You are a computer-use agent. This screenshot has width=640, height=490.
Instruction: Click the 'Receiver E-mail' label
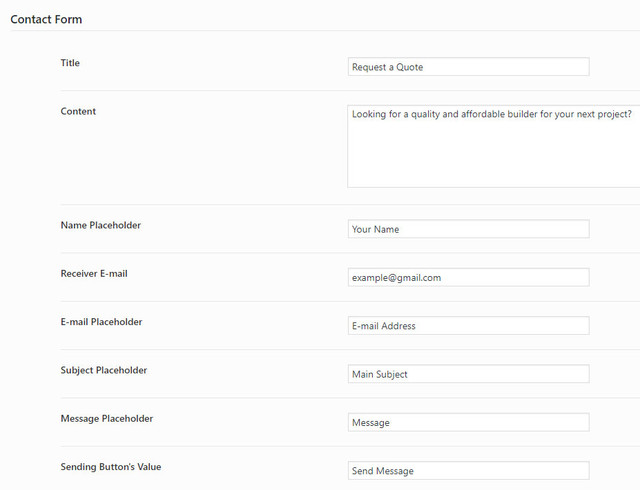[x=94, y=273]
